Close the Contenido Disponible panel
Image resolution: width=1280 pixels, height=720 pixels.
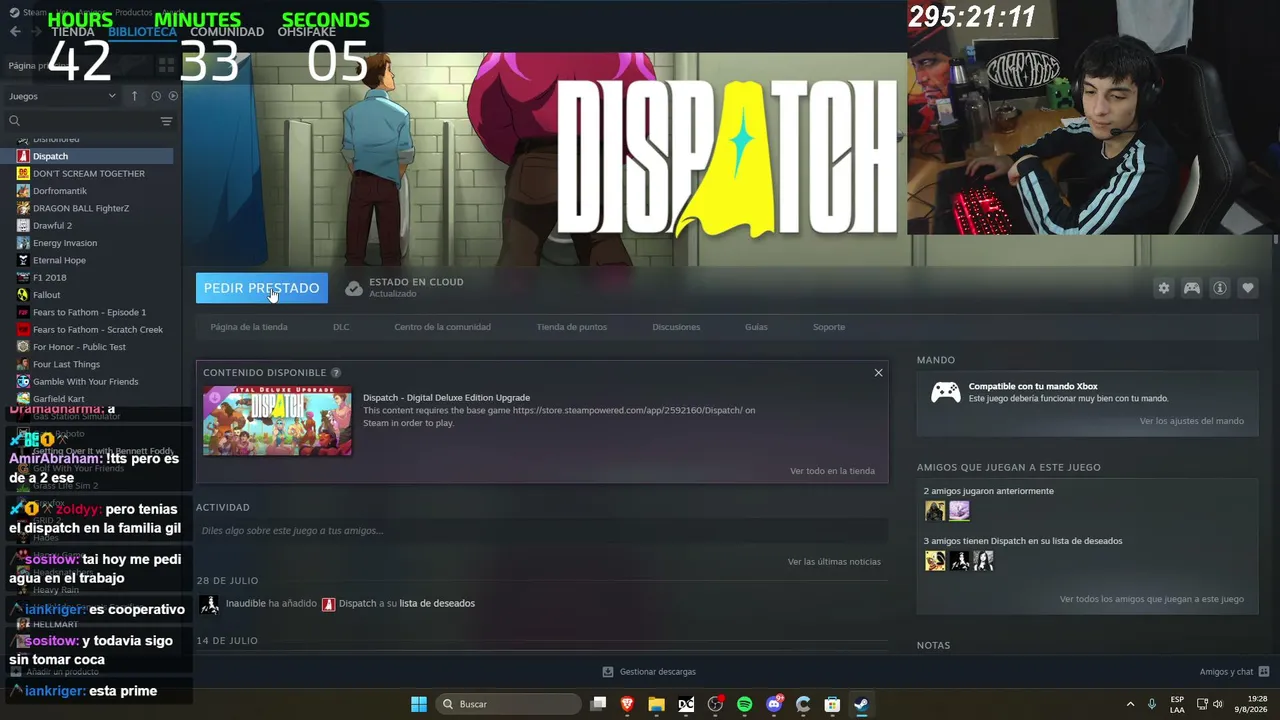[878, 373]
